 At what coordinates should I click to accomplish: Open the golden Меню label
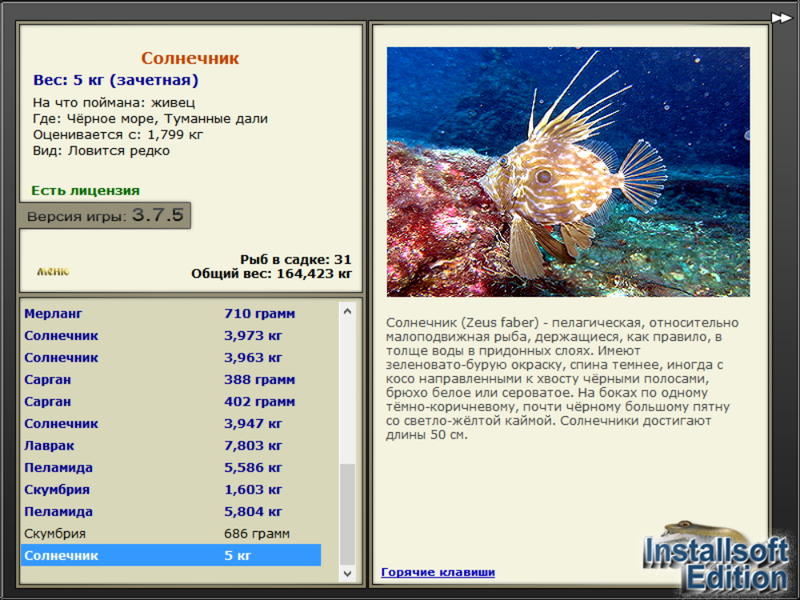pos(53,271)
